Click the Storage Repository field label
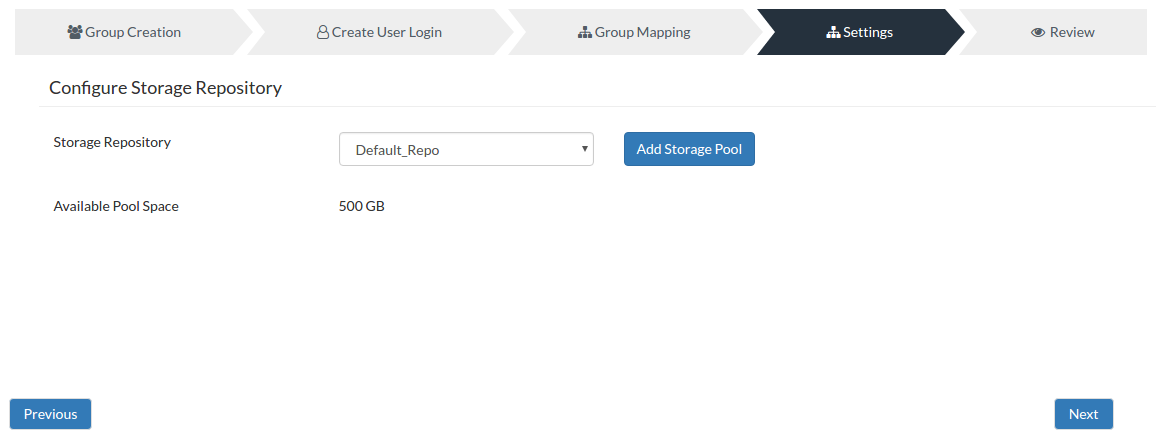1156x436 pixels. pyautogui.click(x=112, y=142)
